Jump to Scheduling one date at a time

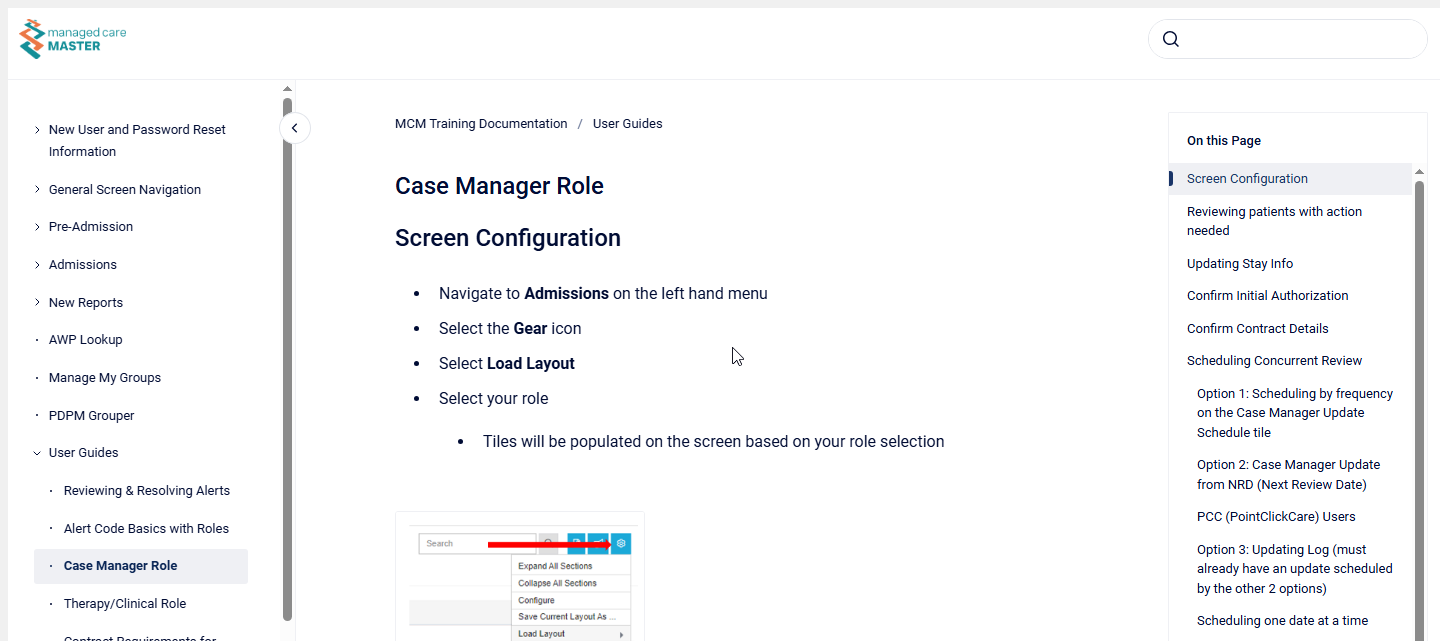pyautogui.click(x=1282, y=621)
